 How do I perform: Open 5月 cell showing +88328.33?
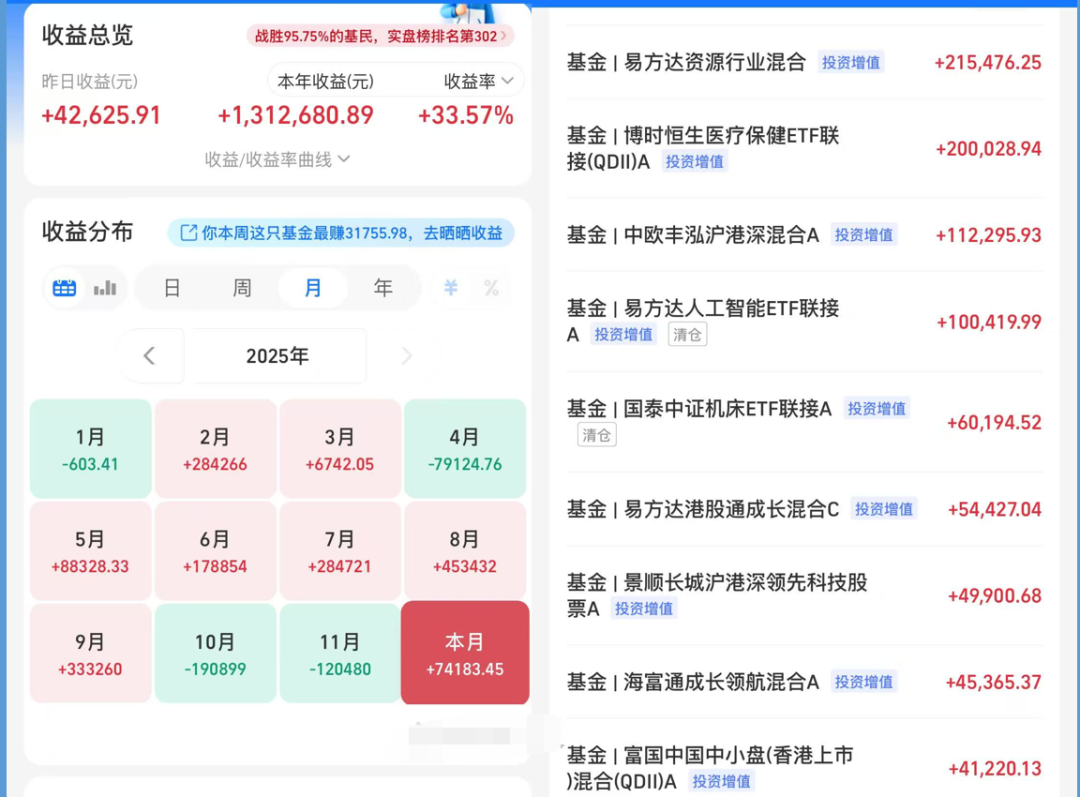coord(90,550)
